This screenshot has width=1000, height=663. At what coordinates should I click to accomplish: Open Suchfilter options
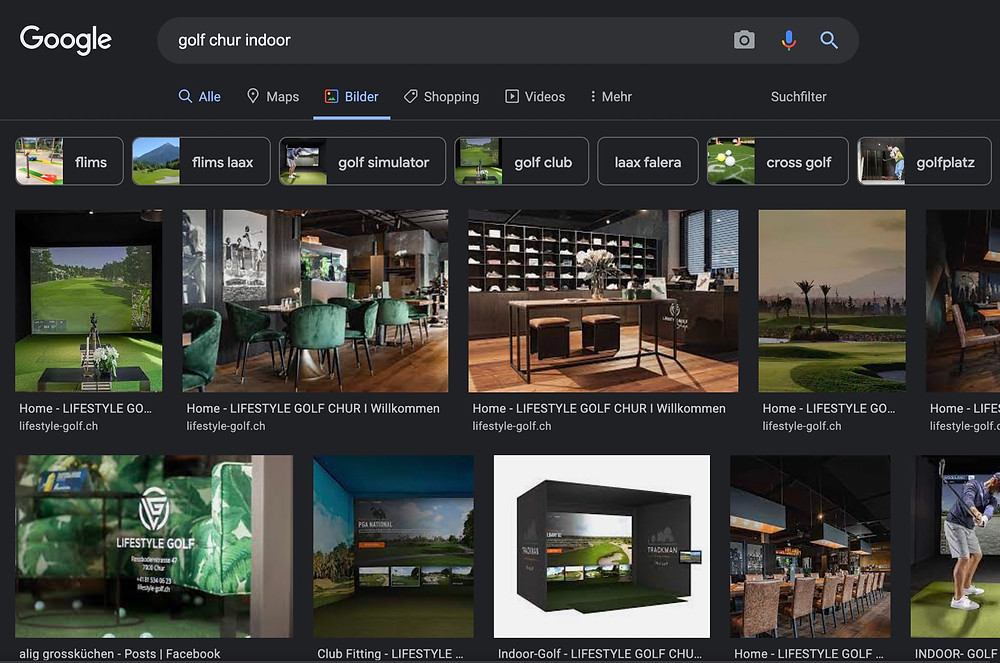(798, 96)
